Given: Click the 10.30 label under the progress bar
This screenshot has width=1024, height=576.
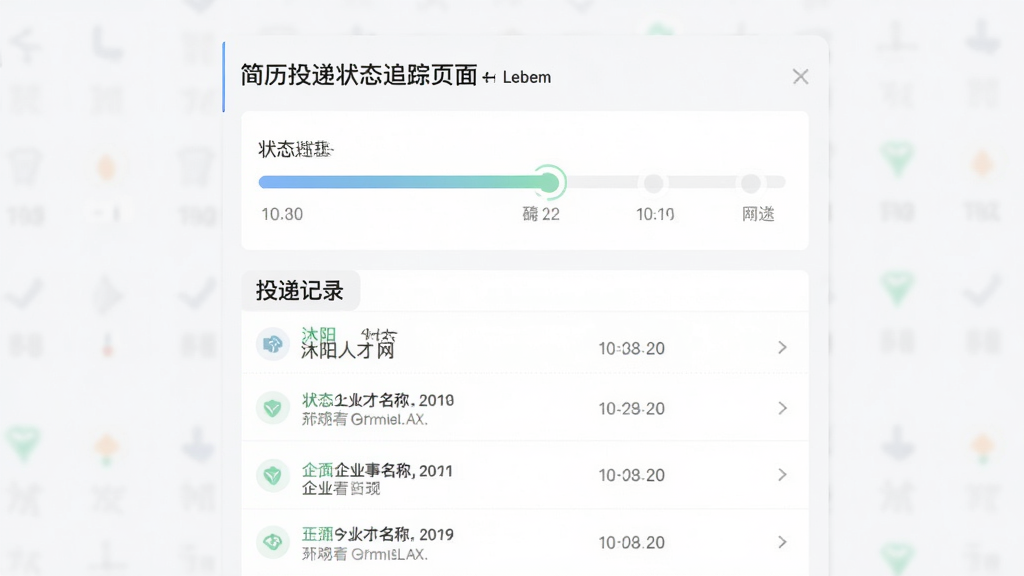Looking at the screenshot, I should pyautogui.click(x=282, y=214).
